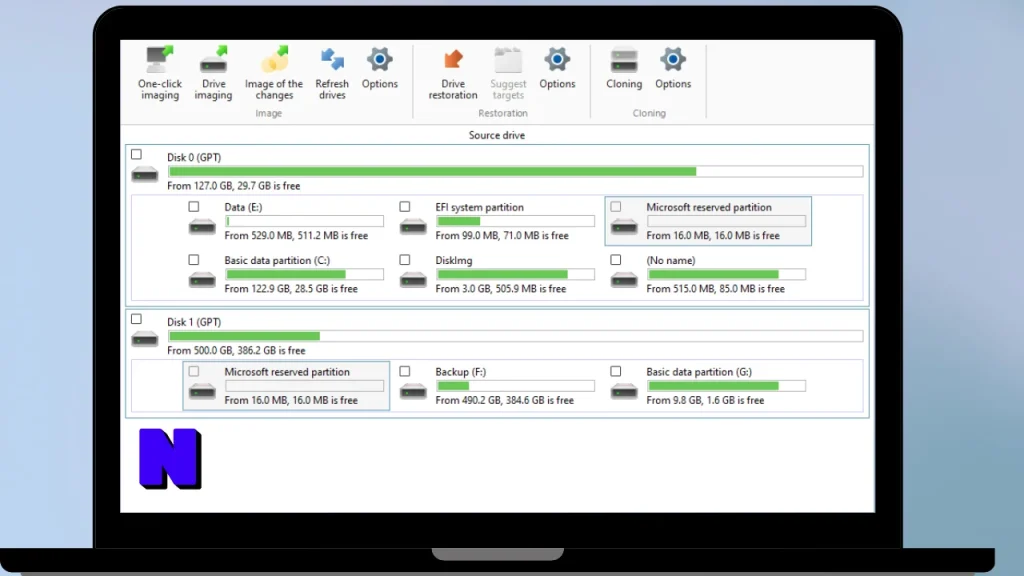Click Basic data partition (G:) drive icon

coord(624,391)
